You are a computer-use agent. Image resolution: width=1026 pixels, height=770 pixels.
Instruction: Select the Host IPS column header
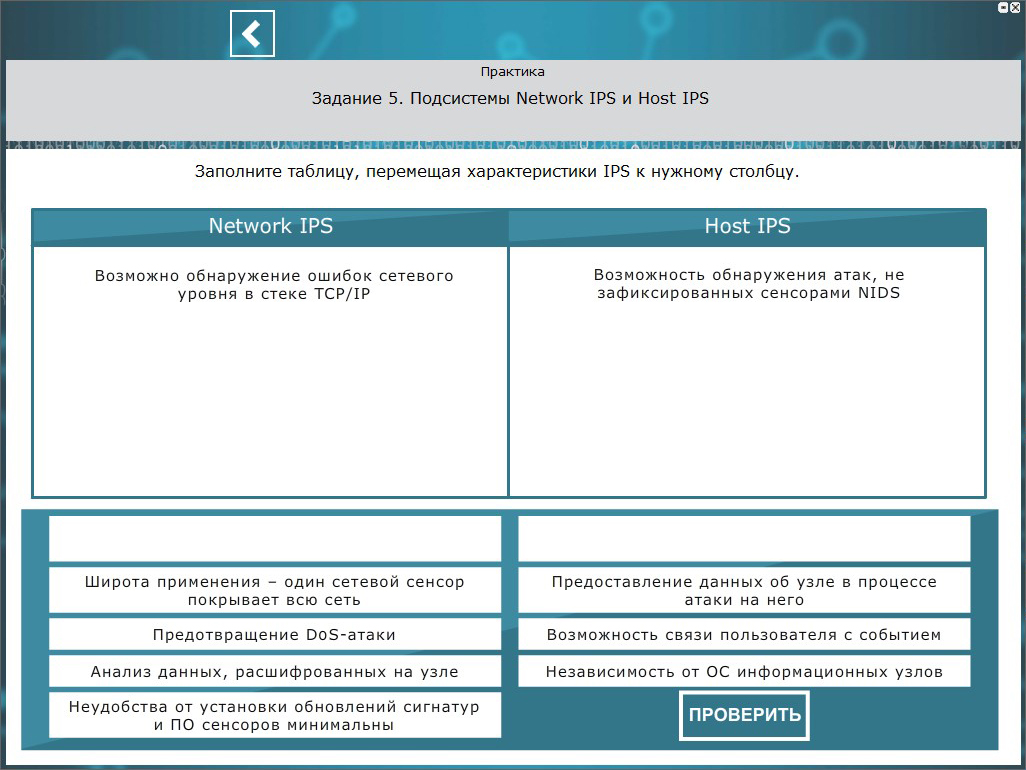(x=747, y=226)
